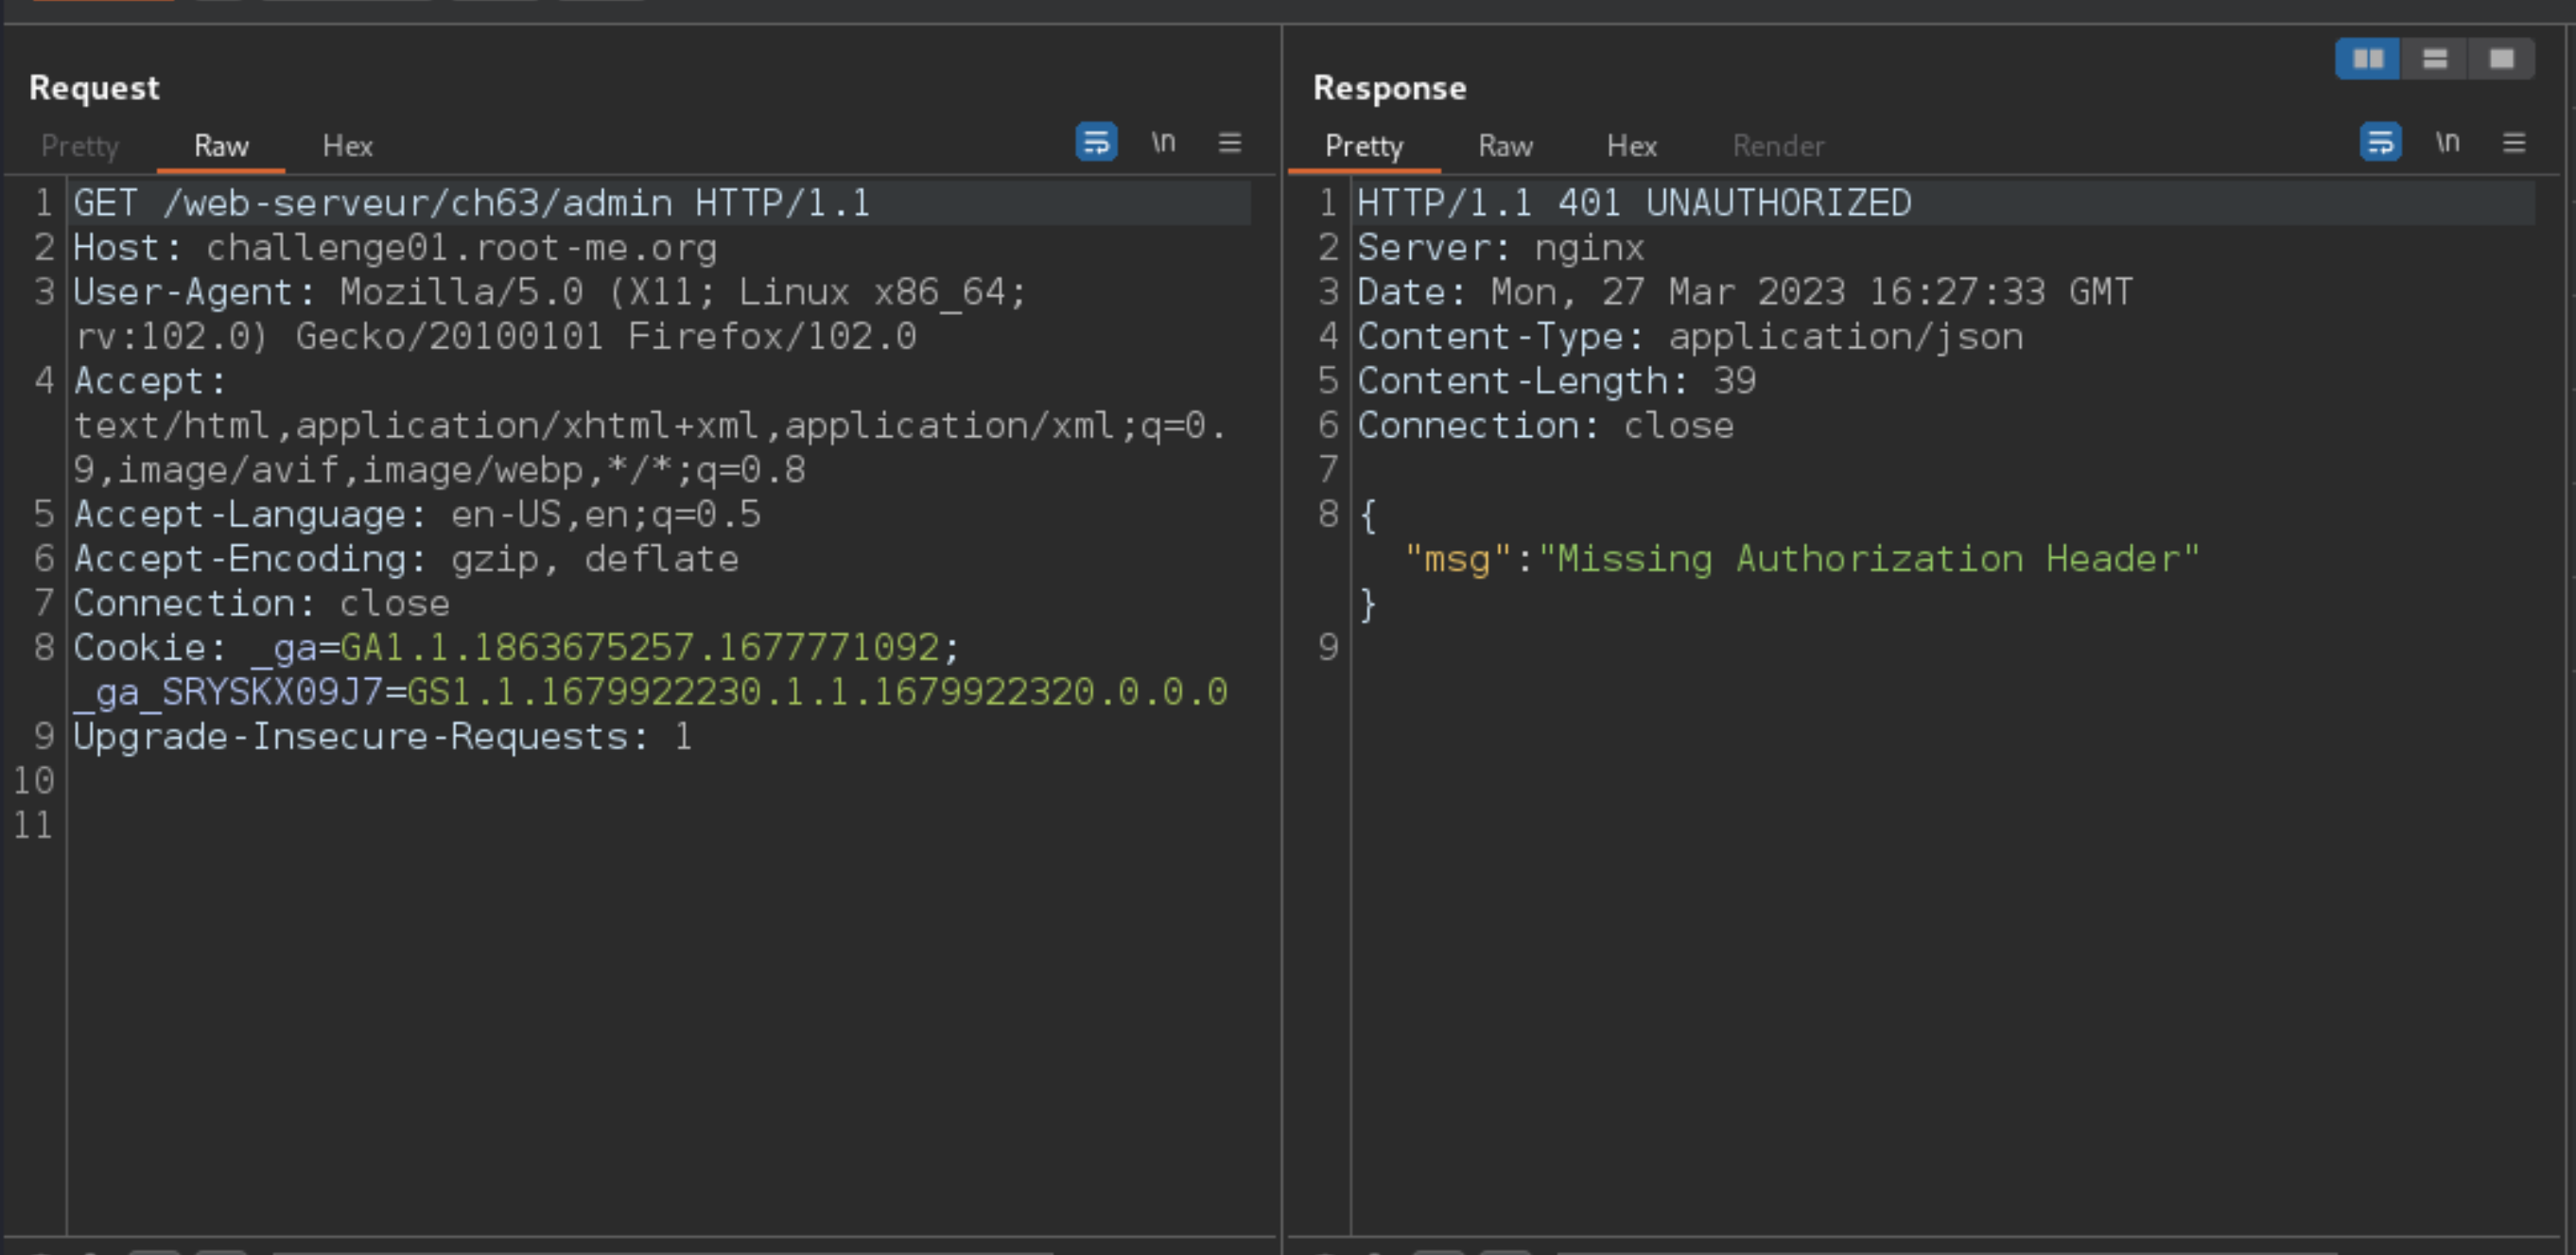Select combined tabbed layout icon
The width and height of the screenshot is (2576, 1255).
point(2501,59)
